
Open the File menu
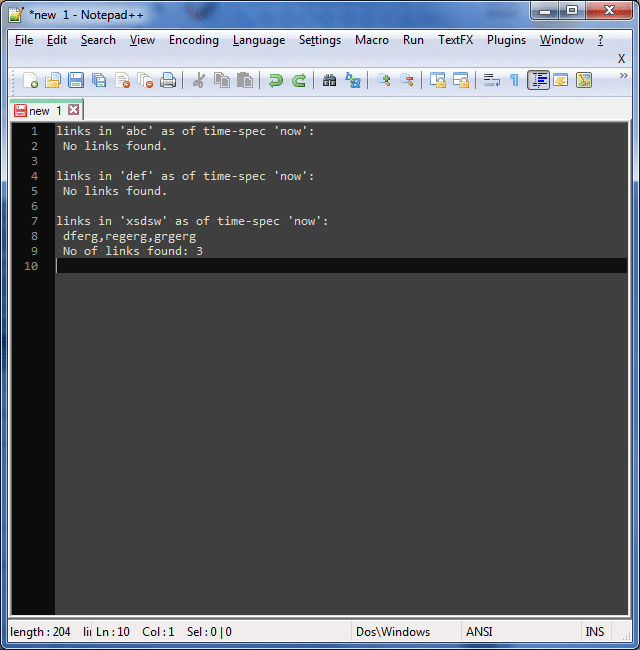(x=24, y=40)
